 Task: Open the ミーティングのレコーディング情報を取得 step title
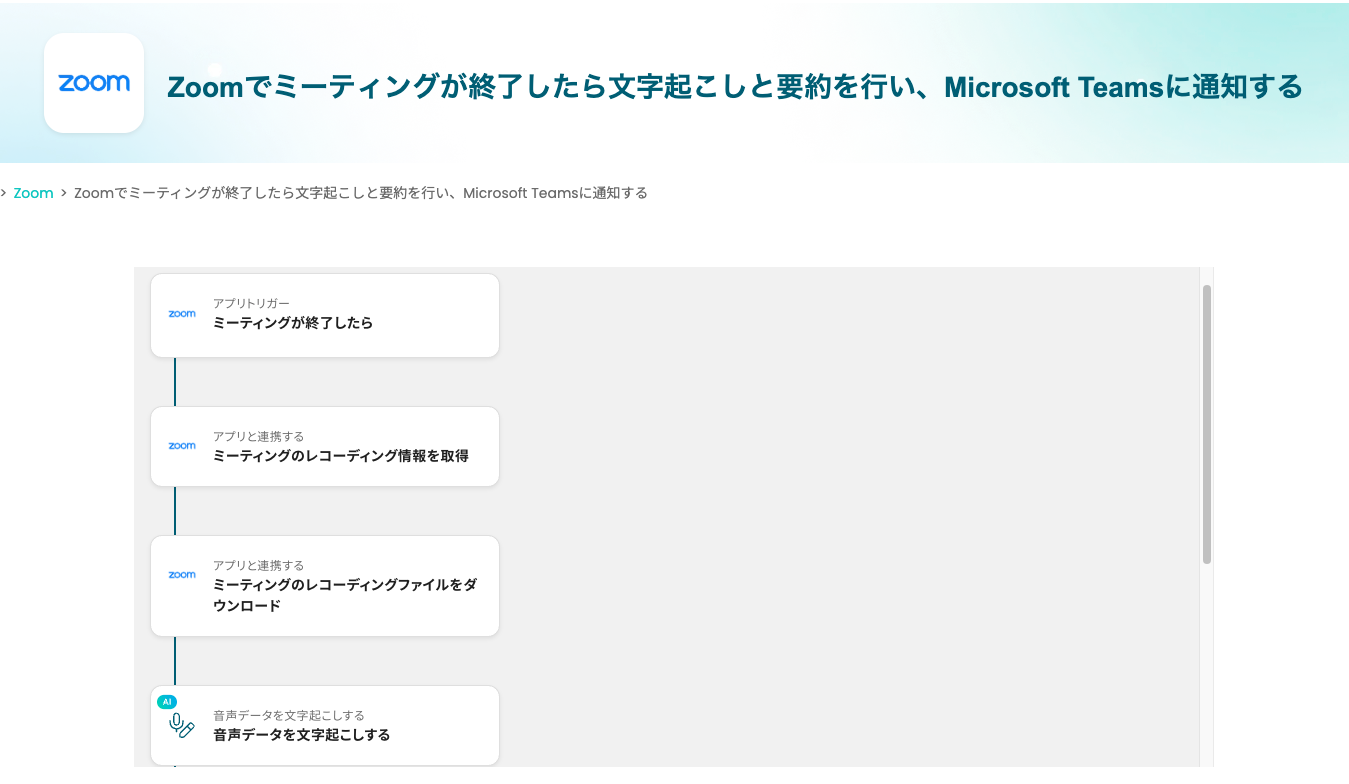click(341, 456)
